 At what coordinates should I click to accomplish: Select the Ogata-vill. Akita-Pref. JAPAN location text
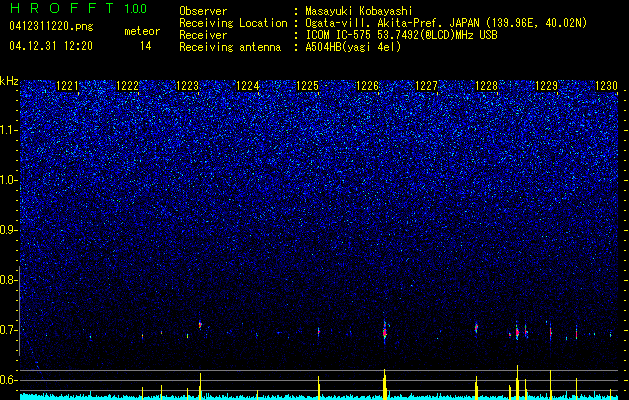pyautogui.click(x=446, y=23)
